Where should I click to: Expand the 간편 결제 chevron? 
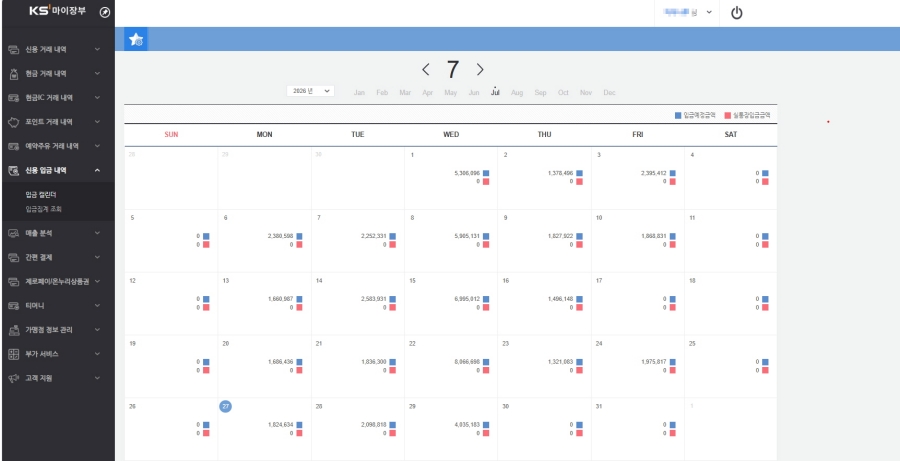click(x=98, y=257)
